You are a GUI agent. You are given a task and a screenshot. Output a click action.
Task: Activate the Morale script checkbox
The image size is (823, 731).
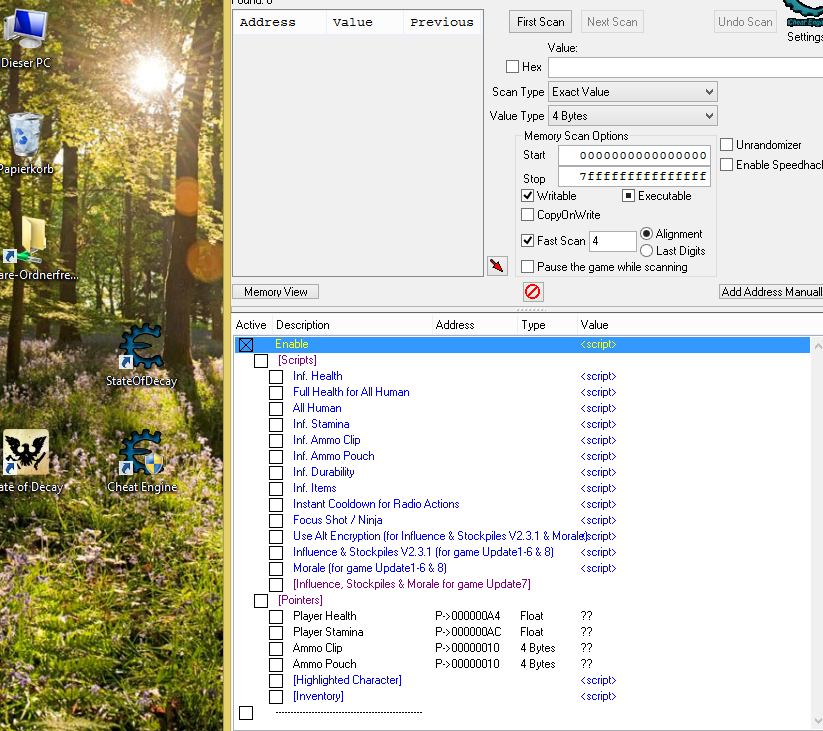(x=276, y=569)
